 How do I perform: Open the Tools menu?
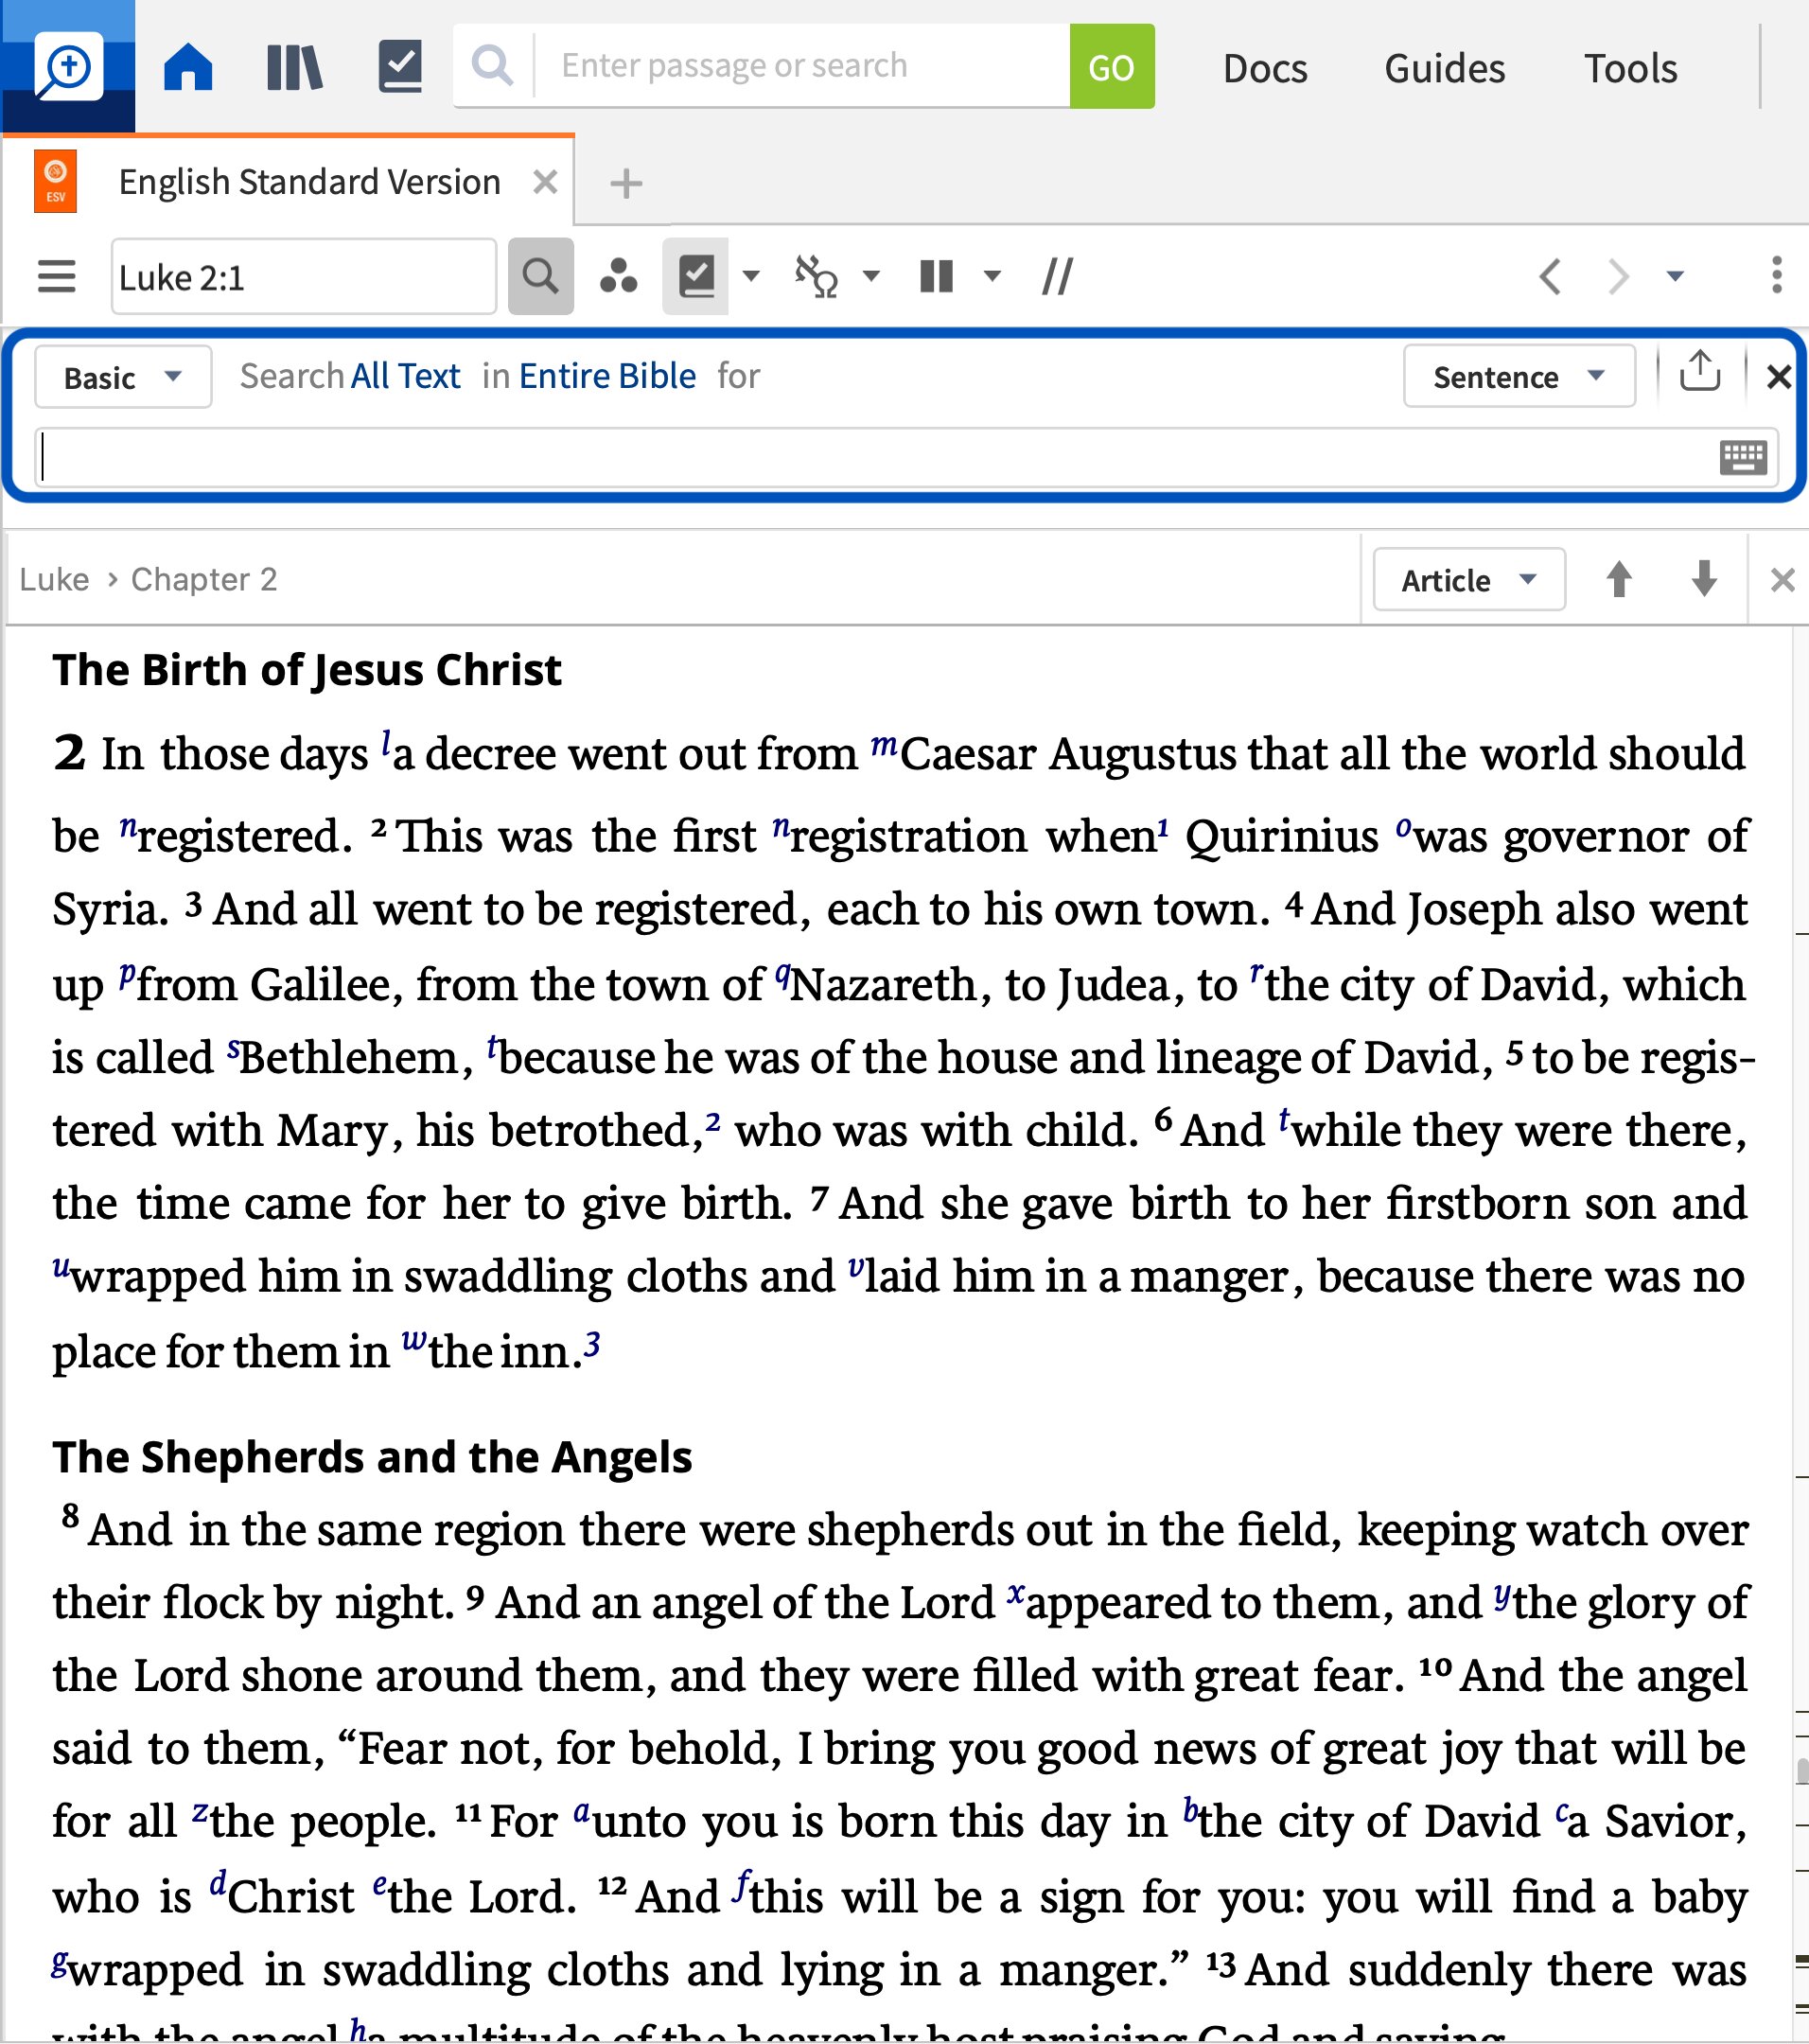click(x=1630, y=68)
